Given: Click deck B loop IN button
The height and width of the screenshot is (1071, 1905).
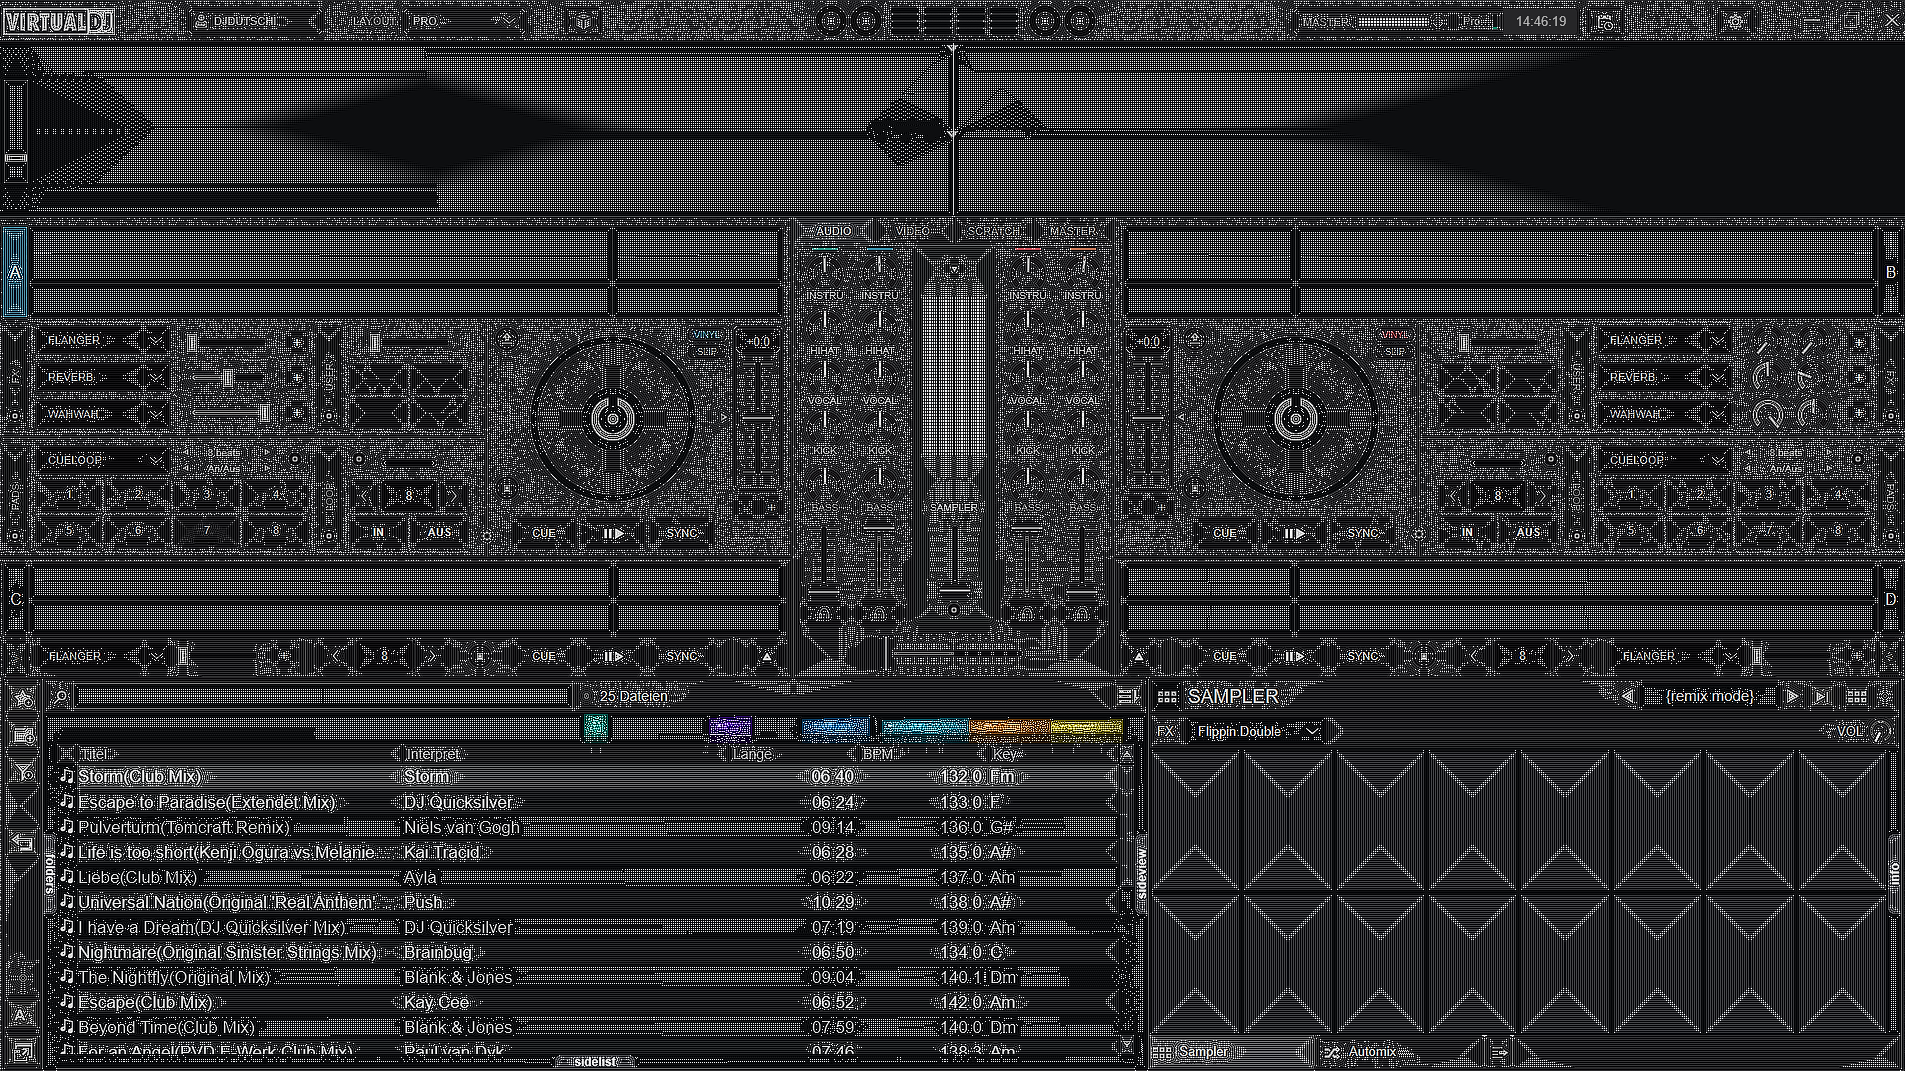Looking at the screenshot, I should (x=1467, y=533).
